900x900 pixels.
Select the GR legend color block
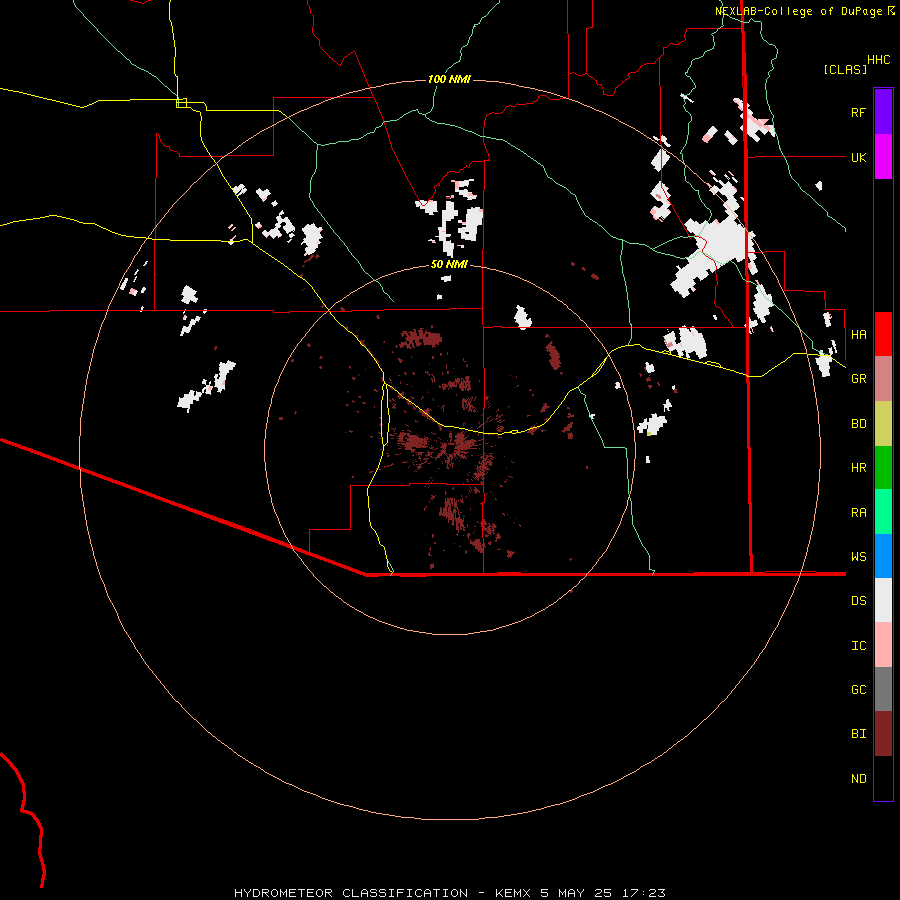(x=883, y=378)
